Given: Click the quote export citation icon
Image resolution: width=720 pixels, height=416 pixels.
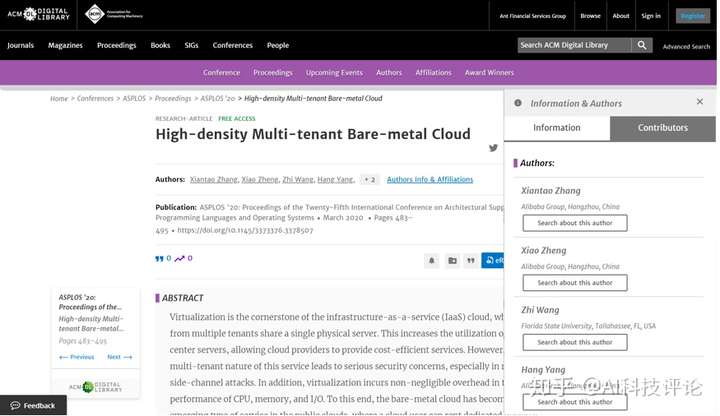Looking at the screenshot, I should click(x=471, y=260).
